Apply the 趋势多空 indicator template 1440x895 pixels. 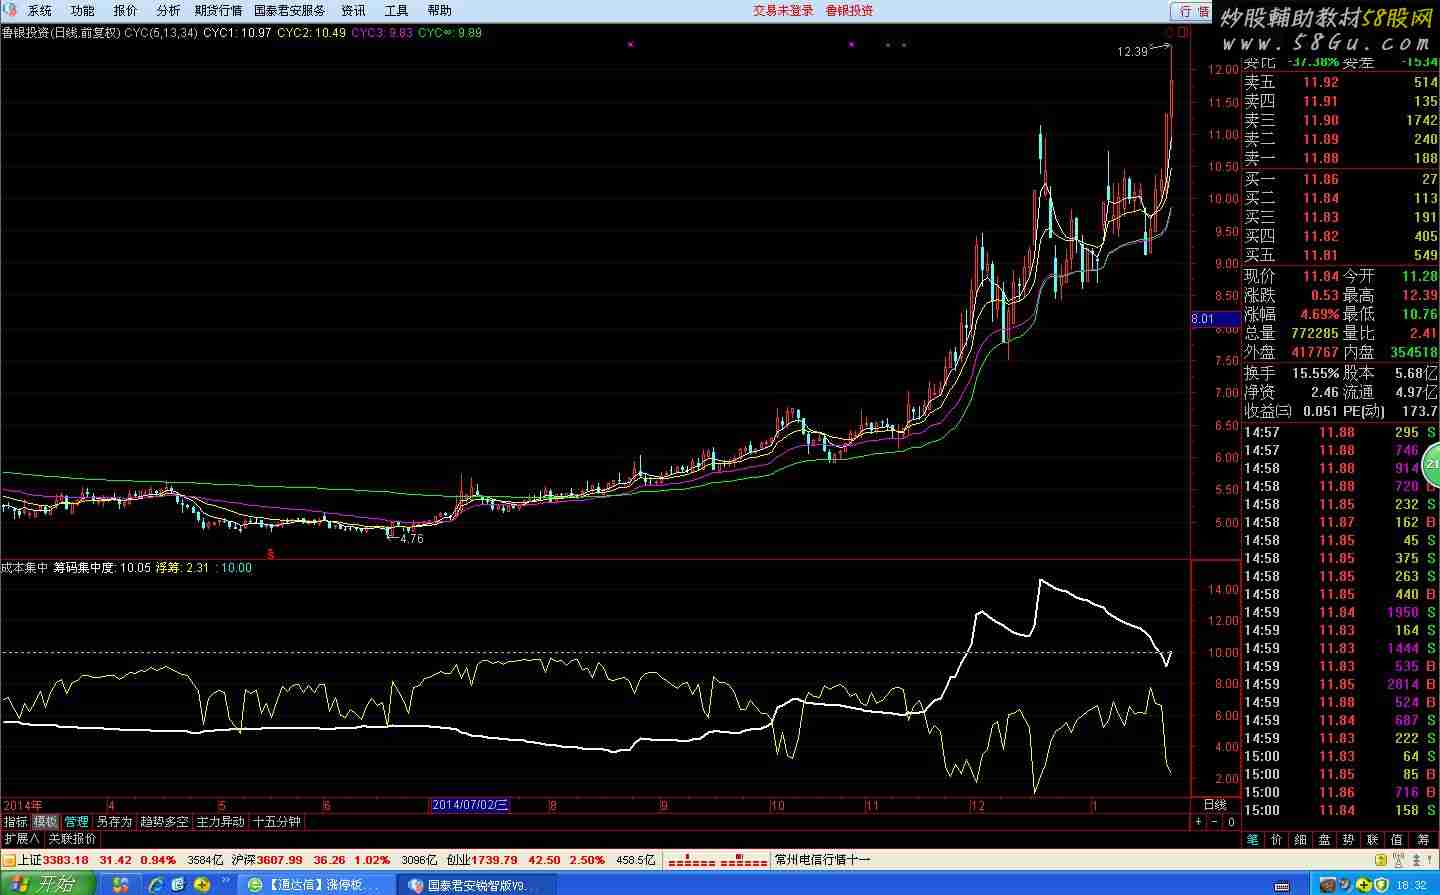click(164, 822)
